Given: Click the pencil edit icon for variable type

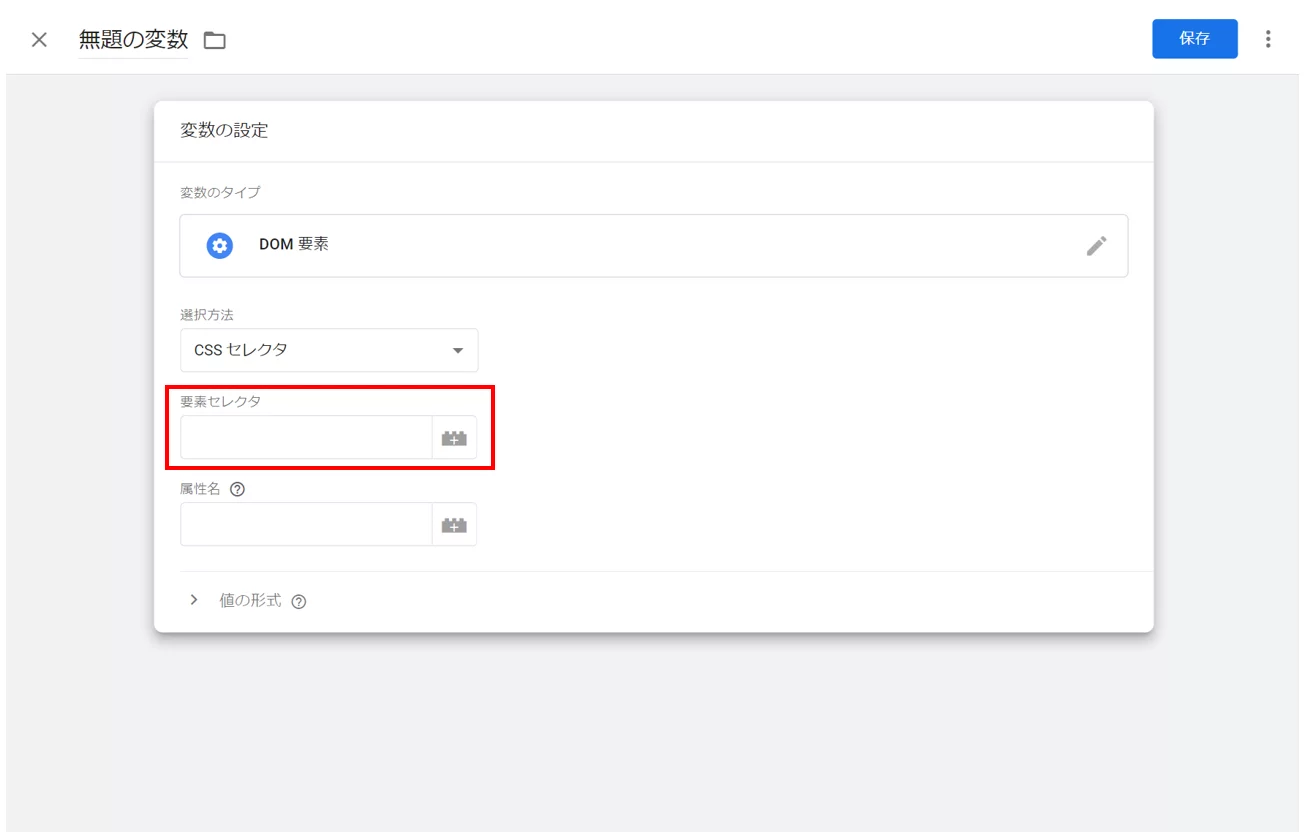Looking at the screenshot, I should 1096,246.
